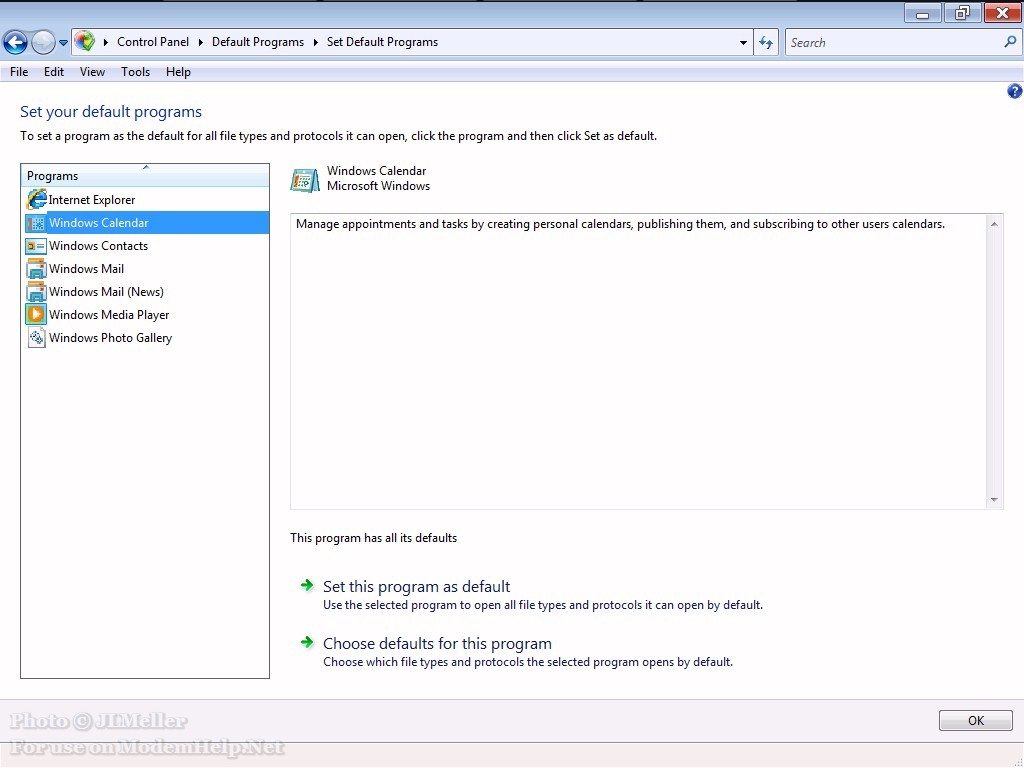
Task: Click the Internet Explorer icon
Action: coord(37,199)
